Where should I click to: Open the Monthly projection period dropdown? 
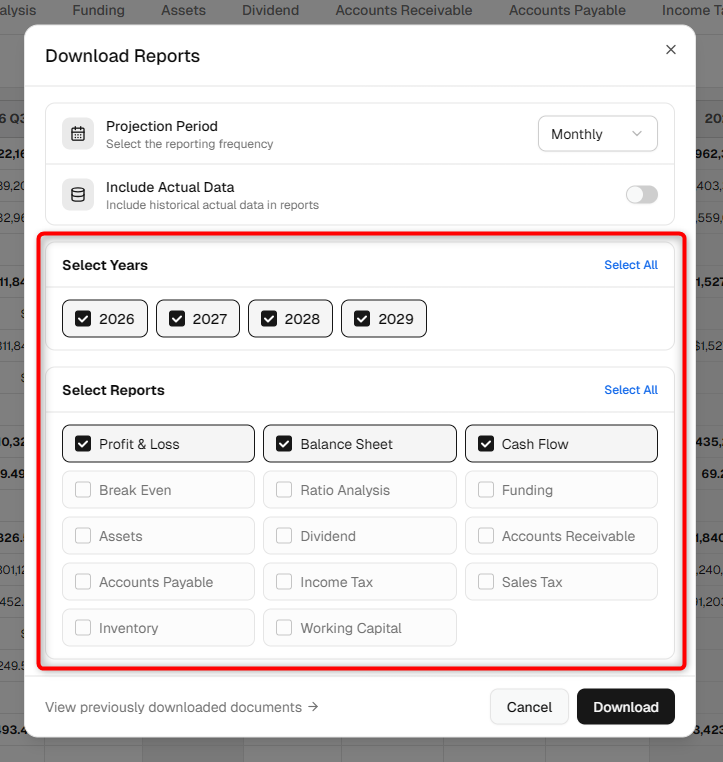598,134
